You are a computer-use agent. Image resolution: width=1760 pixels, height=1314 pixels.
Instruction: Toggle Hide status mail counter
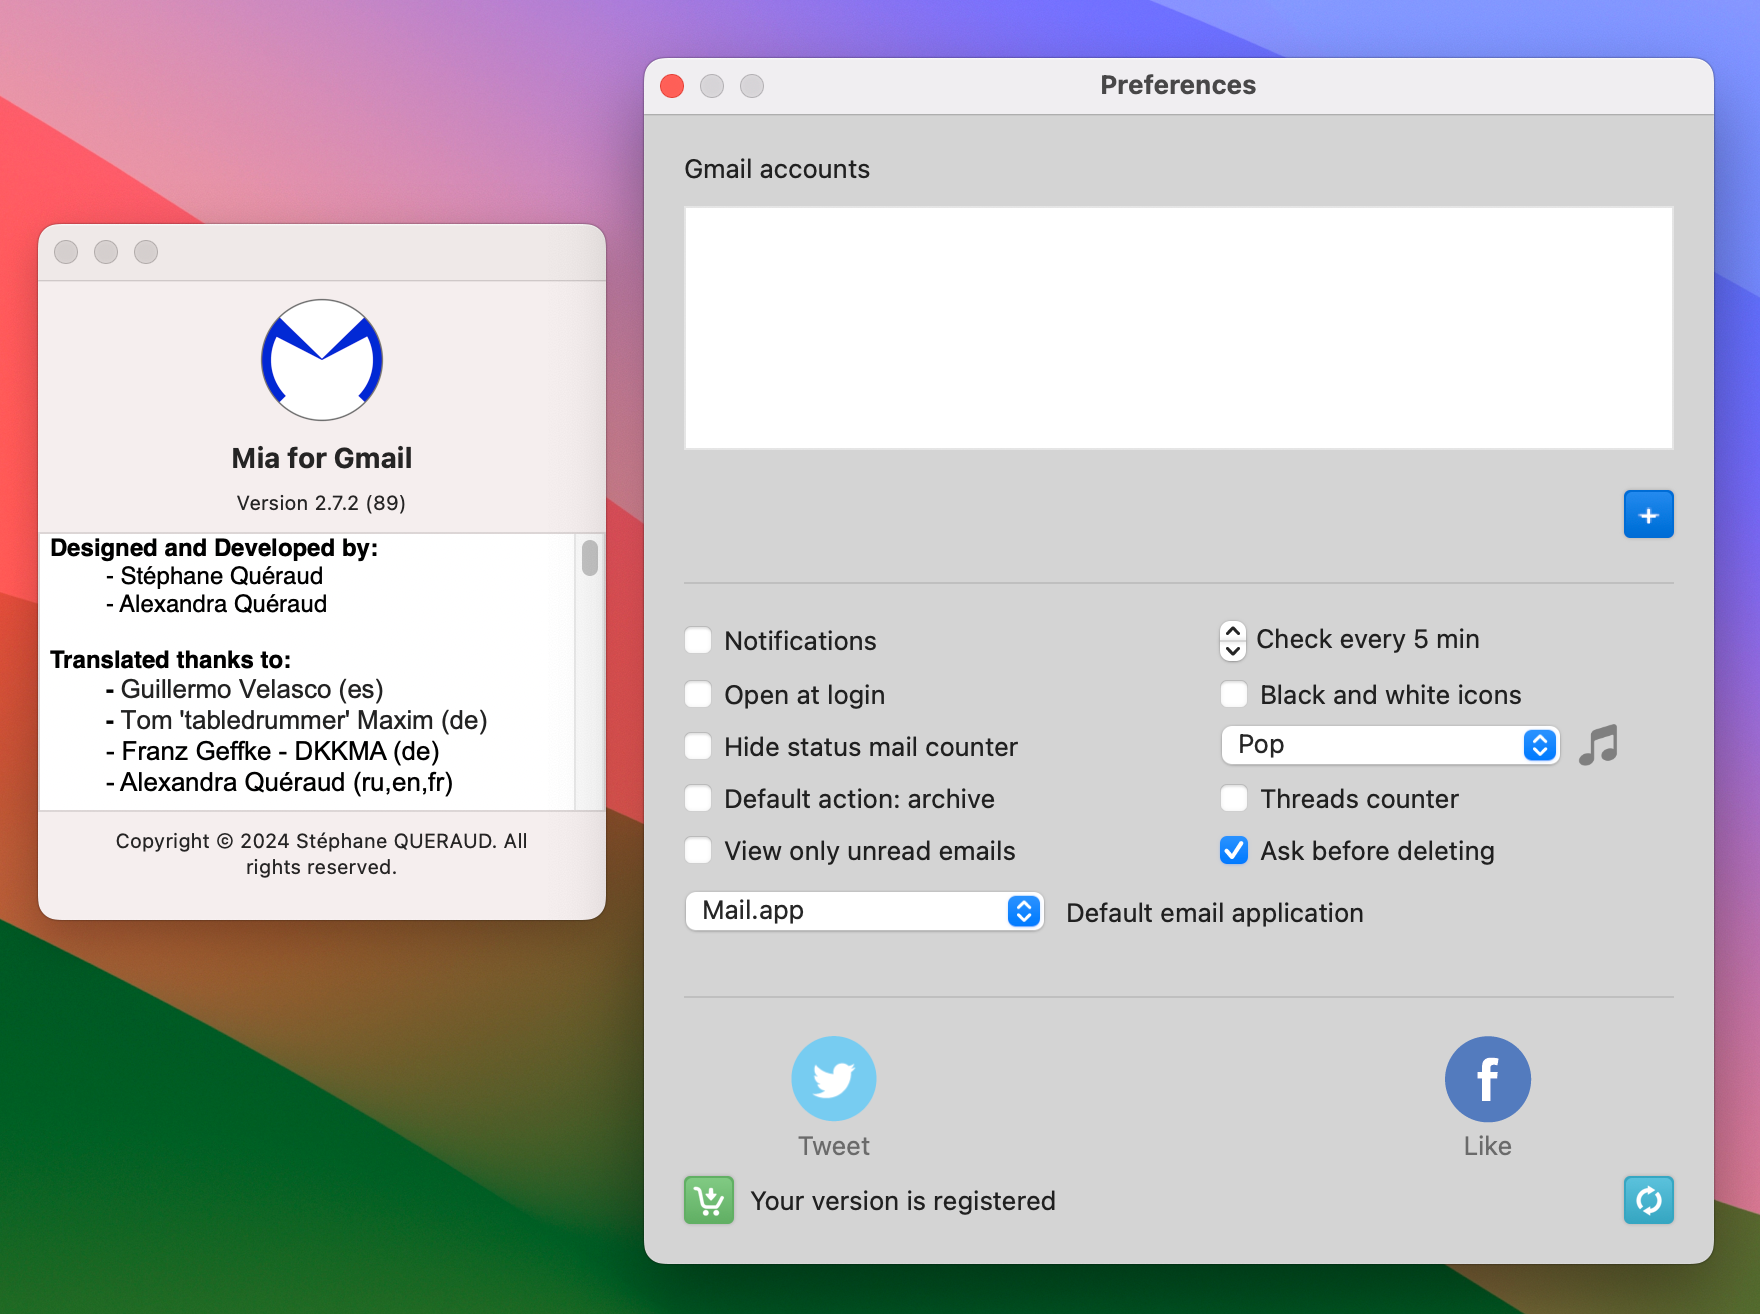click(698, 746)
